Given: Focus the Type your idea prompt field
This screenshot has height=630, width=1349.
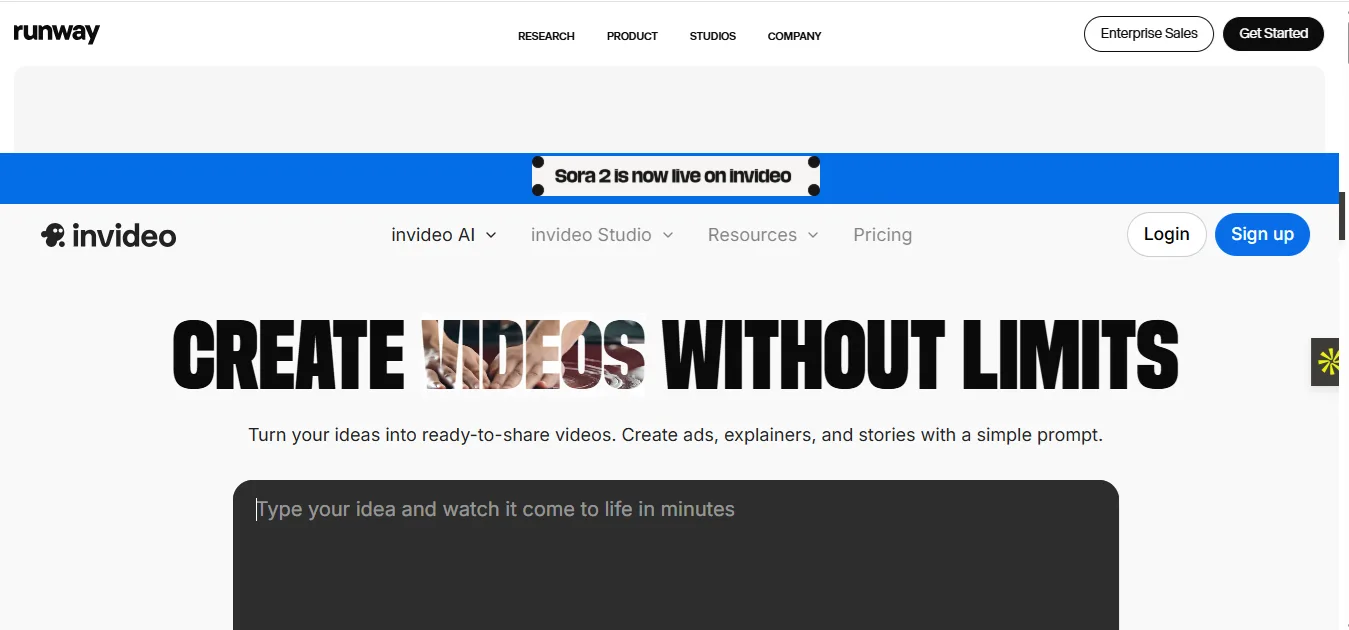Looking at the screenshot, I should coord(676,555).
